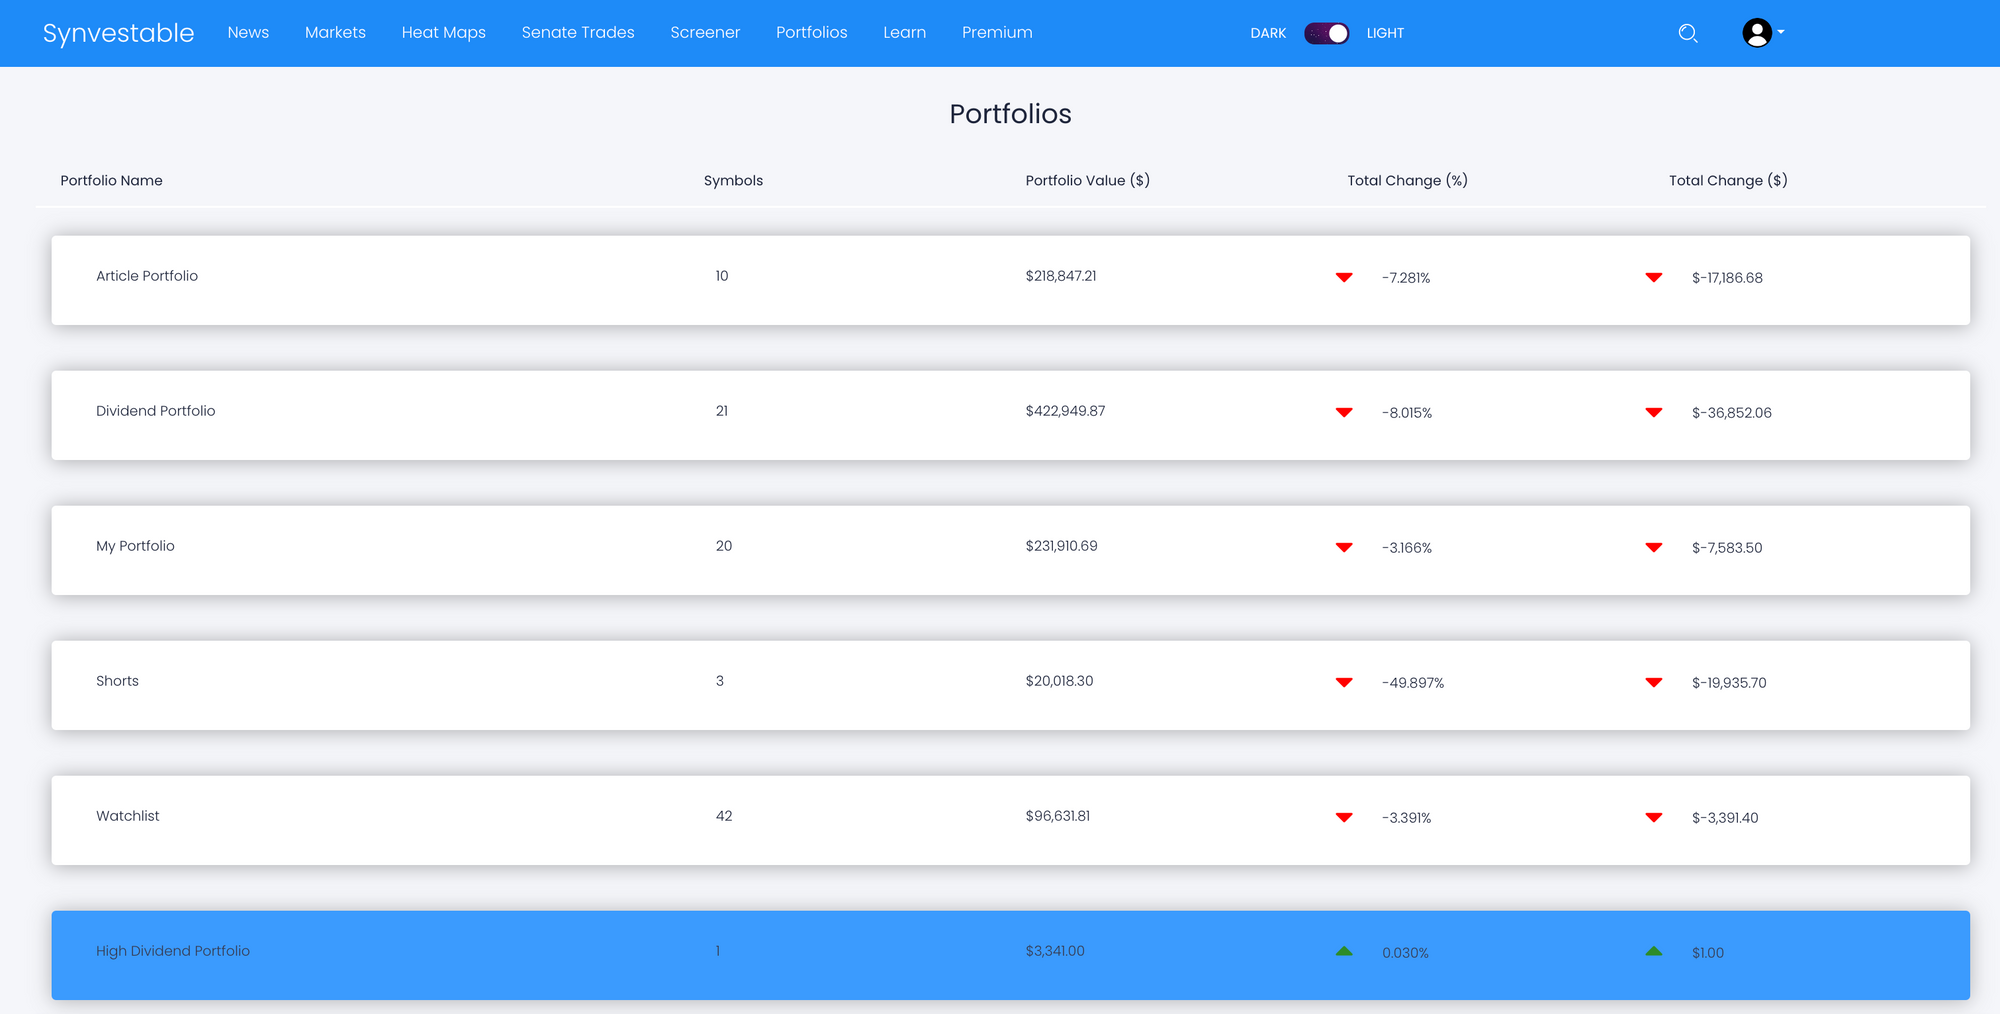Click red down arrow beside -3.391%

(x=1344, y=817)
